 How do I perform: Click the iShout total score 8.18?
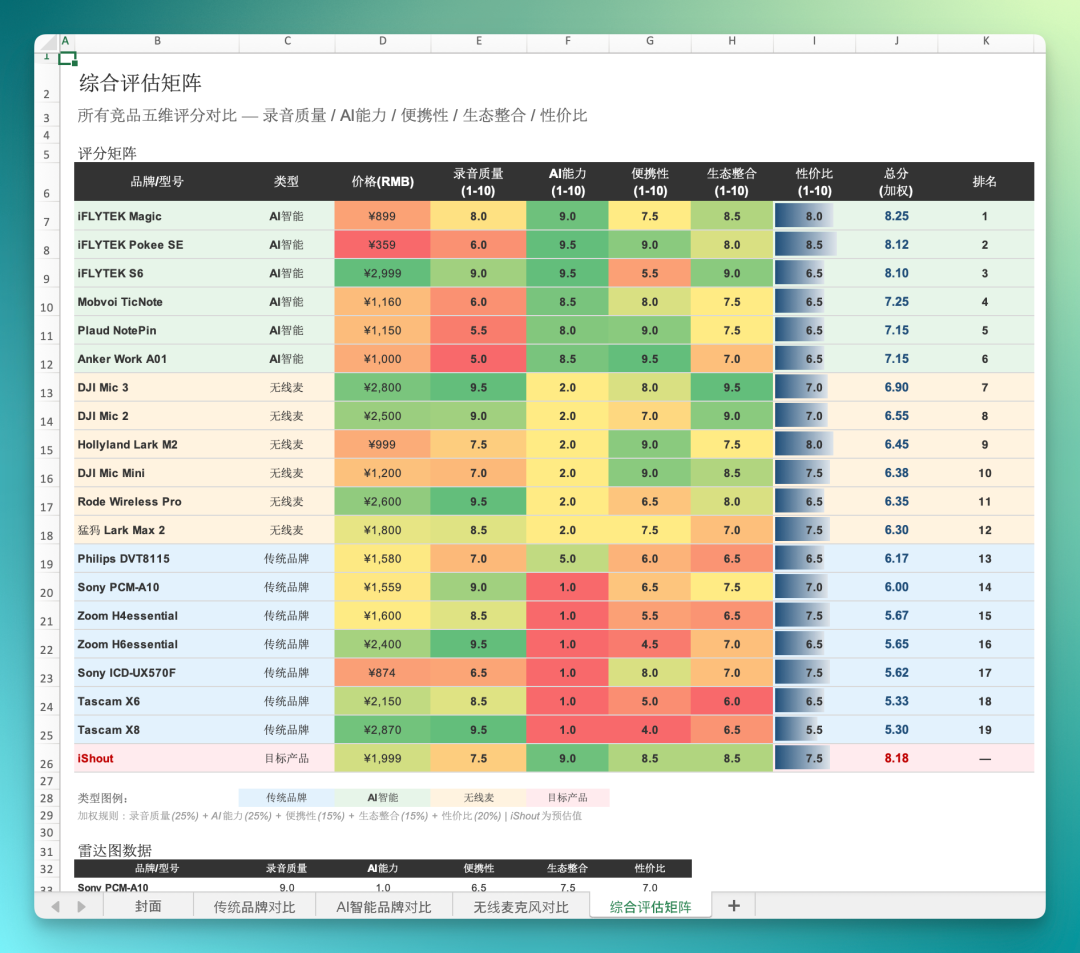point(896,758)
